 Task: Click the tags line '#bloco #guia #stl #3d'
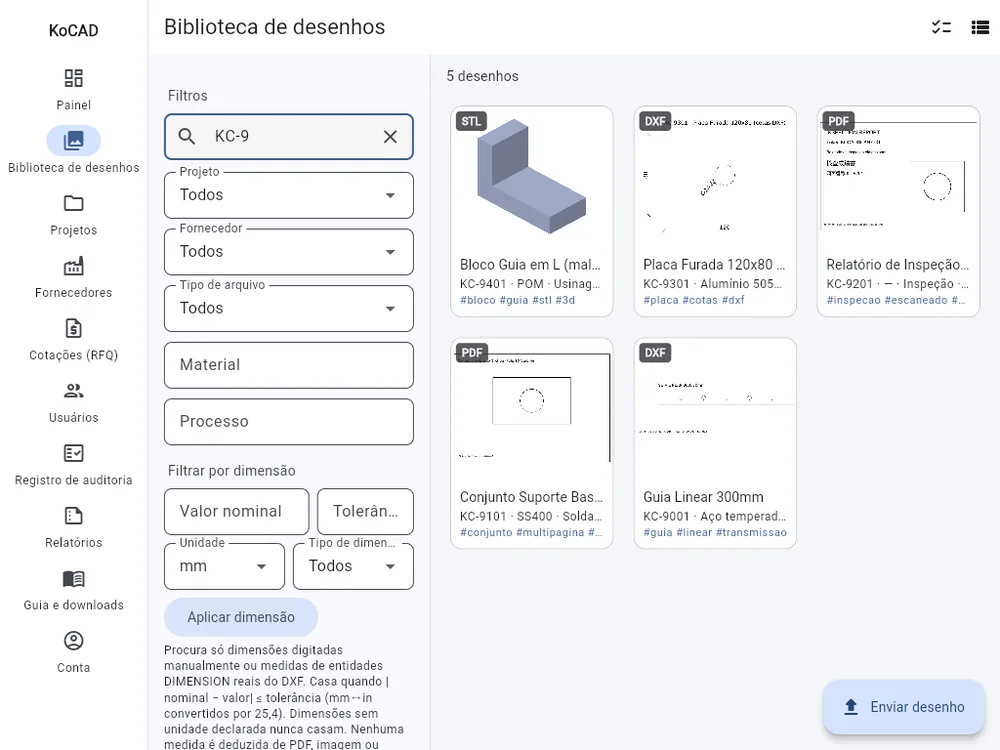click(517, 300)
